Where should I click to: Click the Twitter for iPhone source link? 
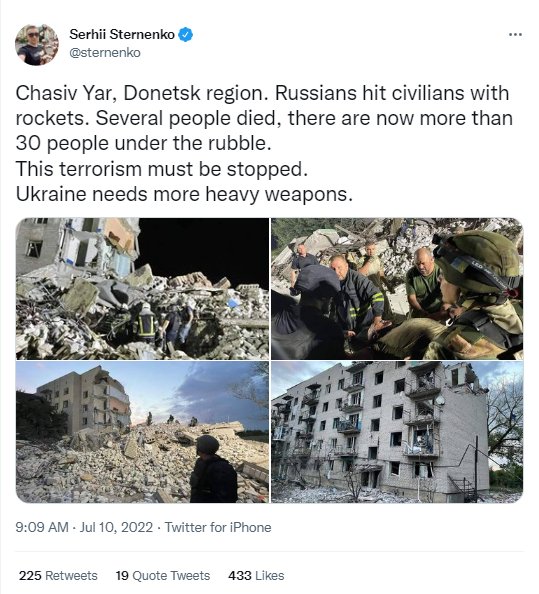click(x=218, y=527)
